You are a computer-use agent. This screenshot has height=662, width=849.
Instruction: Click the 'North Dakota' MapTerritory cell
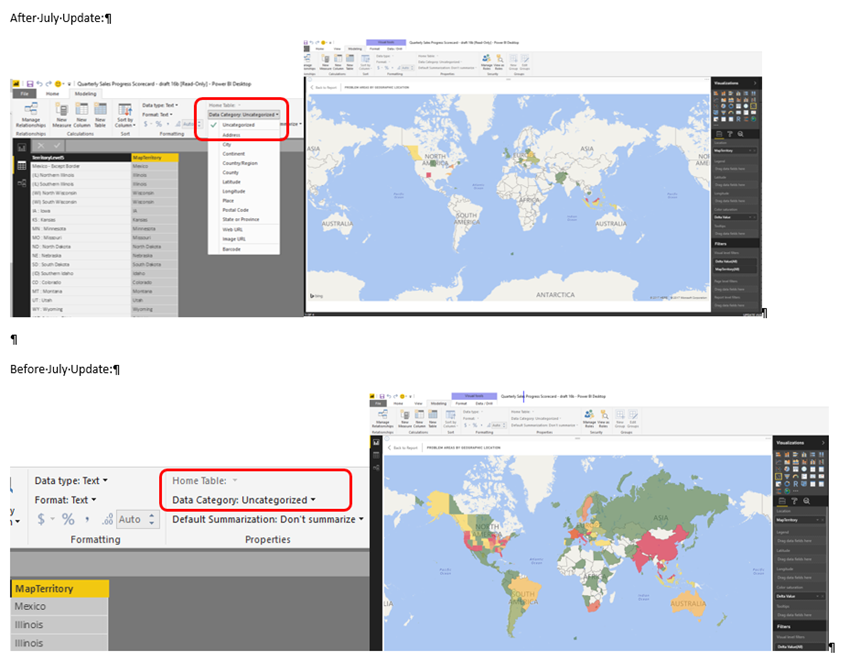[x=154, y=247]
